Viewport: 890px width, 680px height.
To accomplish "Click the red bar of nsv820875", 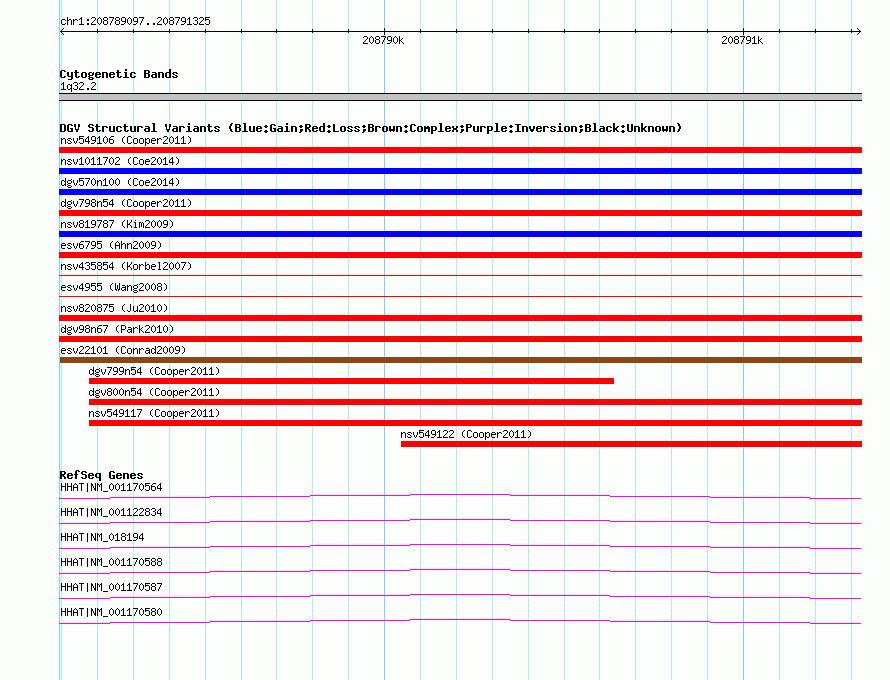I will 460,318.
